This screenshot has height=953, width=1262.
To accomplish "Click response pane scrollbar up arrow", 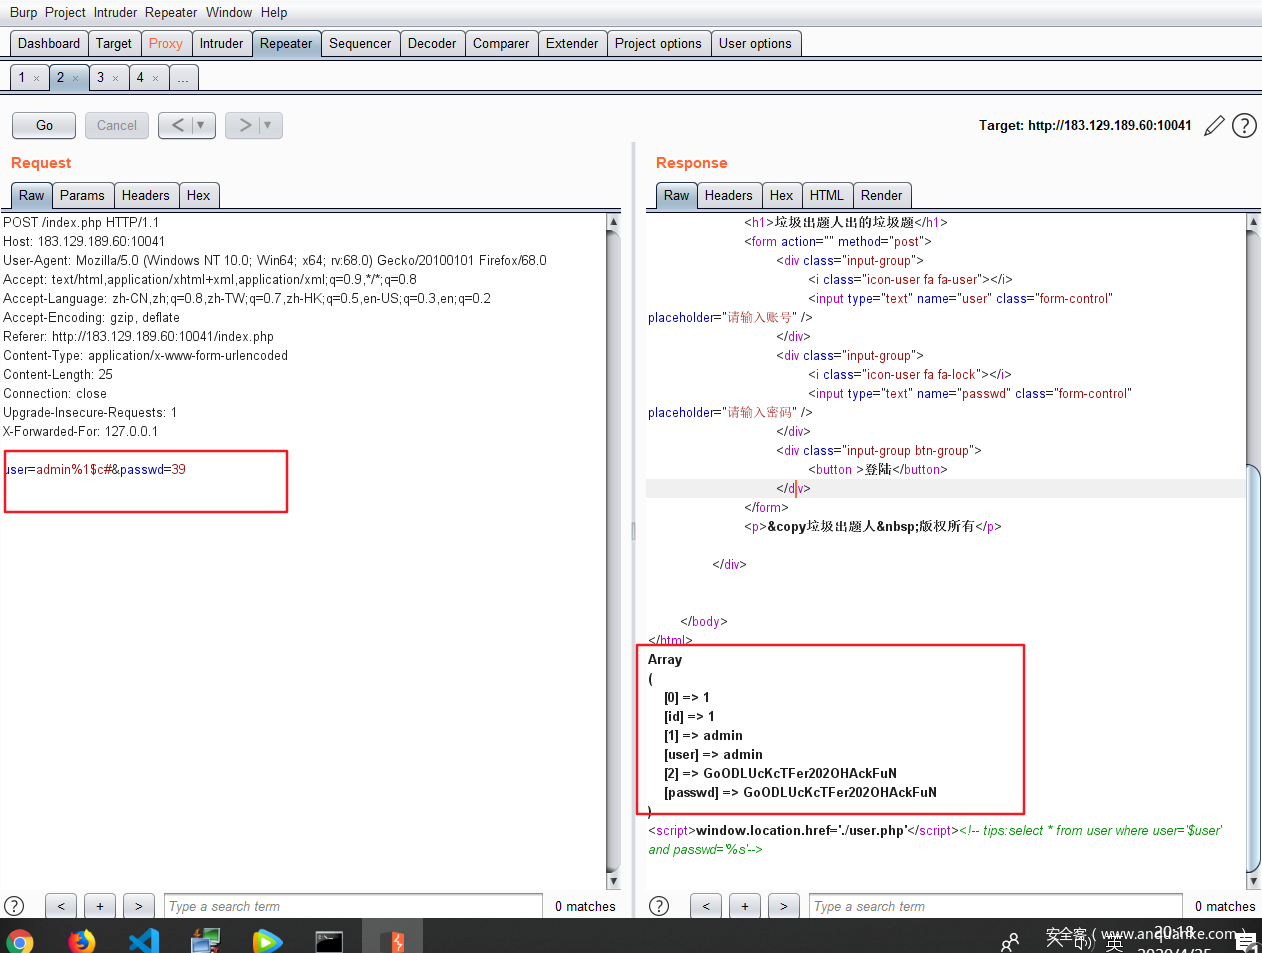I will point(1253,221).
